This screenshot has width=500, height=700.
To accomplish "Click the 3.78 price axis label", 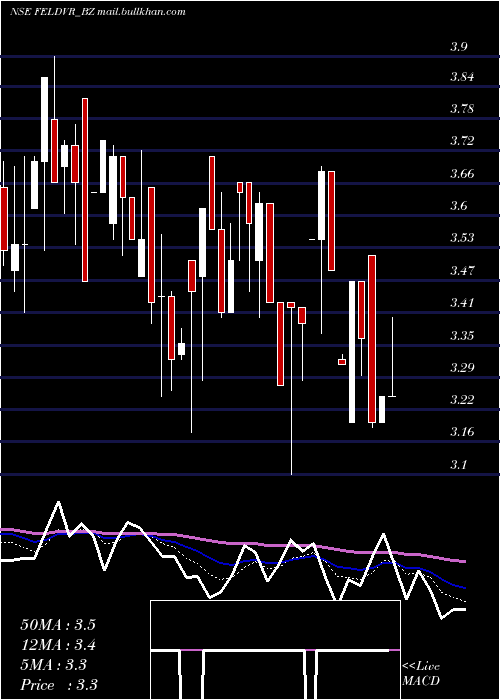I will (462, 108).
